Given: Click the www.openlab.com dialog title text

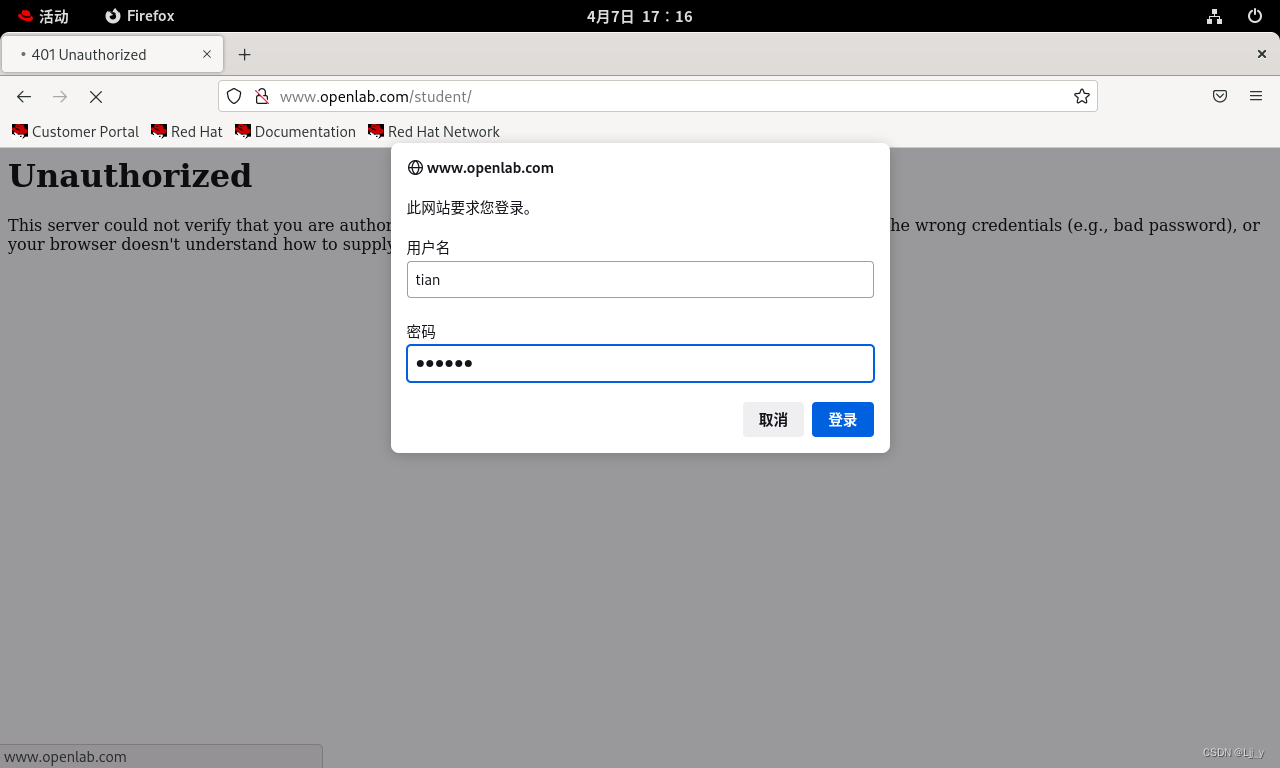Looking at the screenshot, I should (490, 168).
